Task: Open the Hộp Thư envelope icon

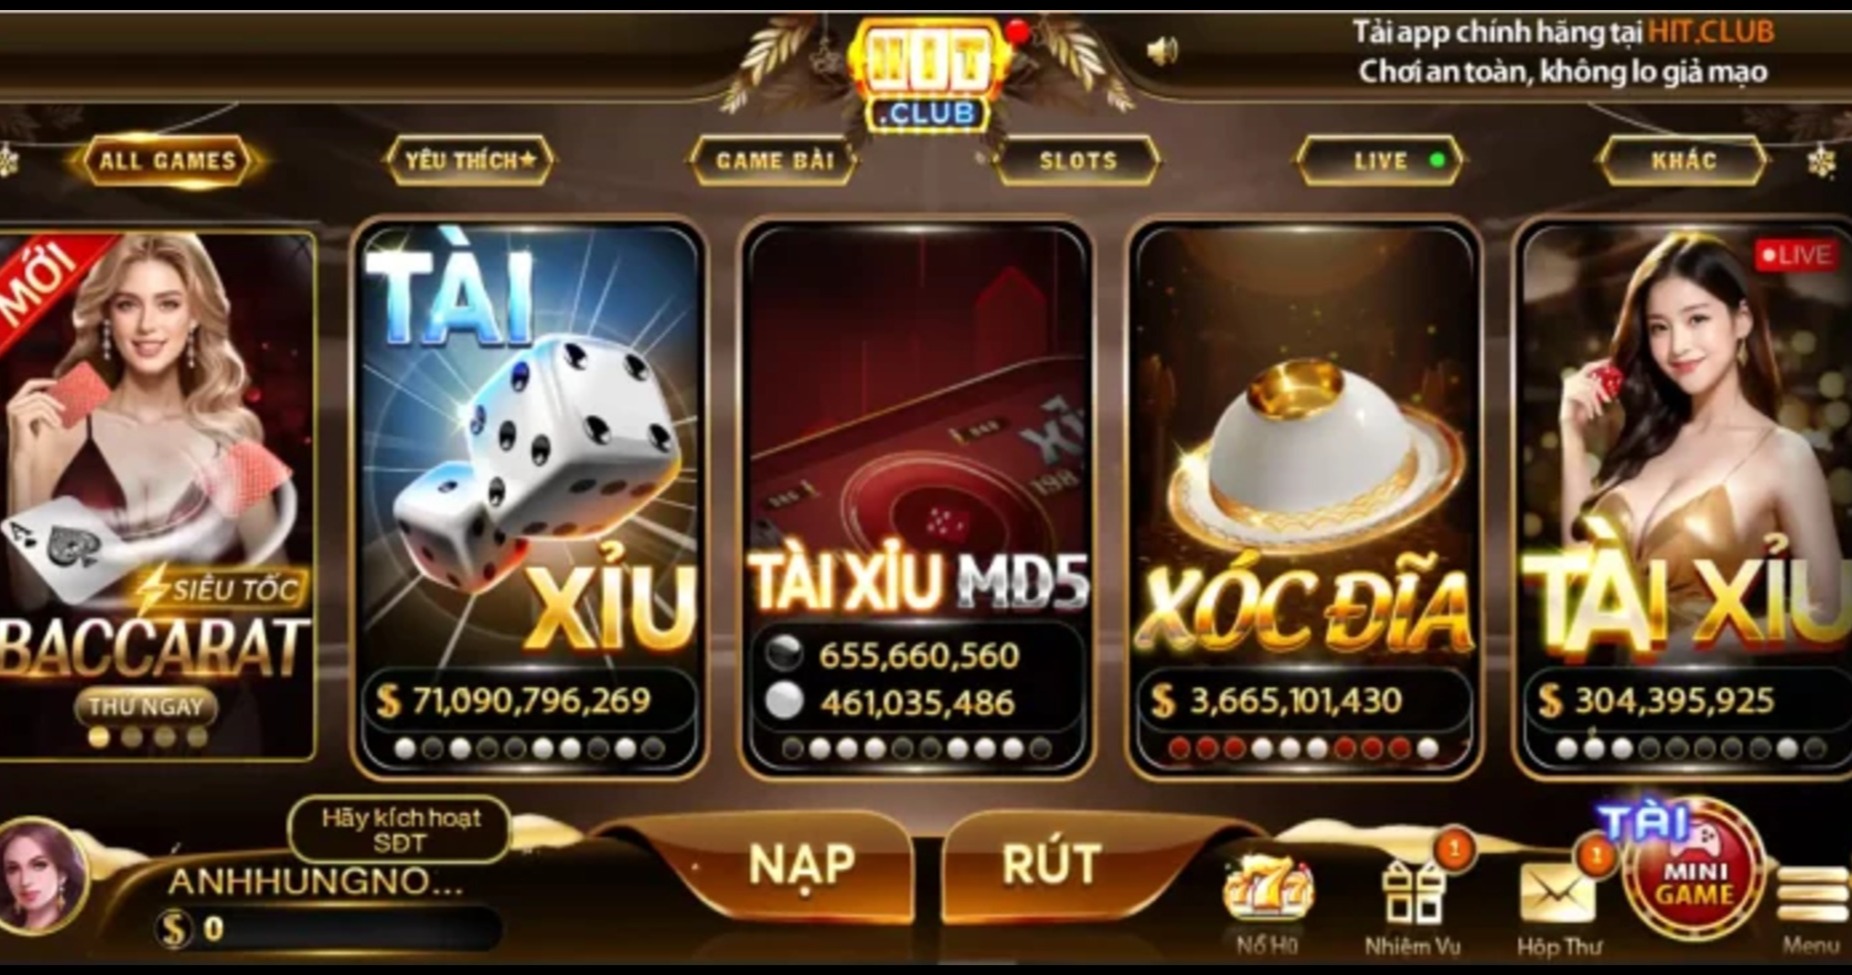Action: coord(1557,893)
